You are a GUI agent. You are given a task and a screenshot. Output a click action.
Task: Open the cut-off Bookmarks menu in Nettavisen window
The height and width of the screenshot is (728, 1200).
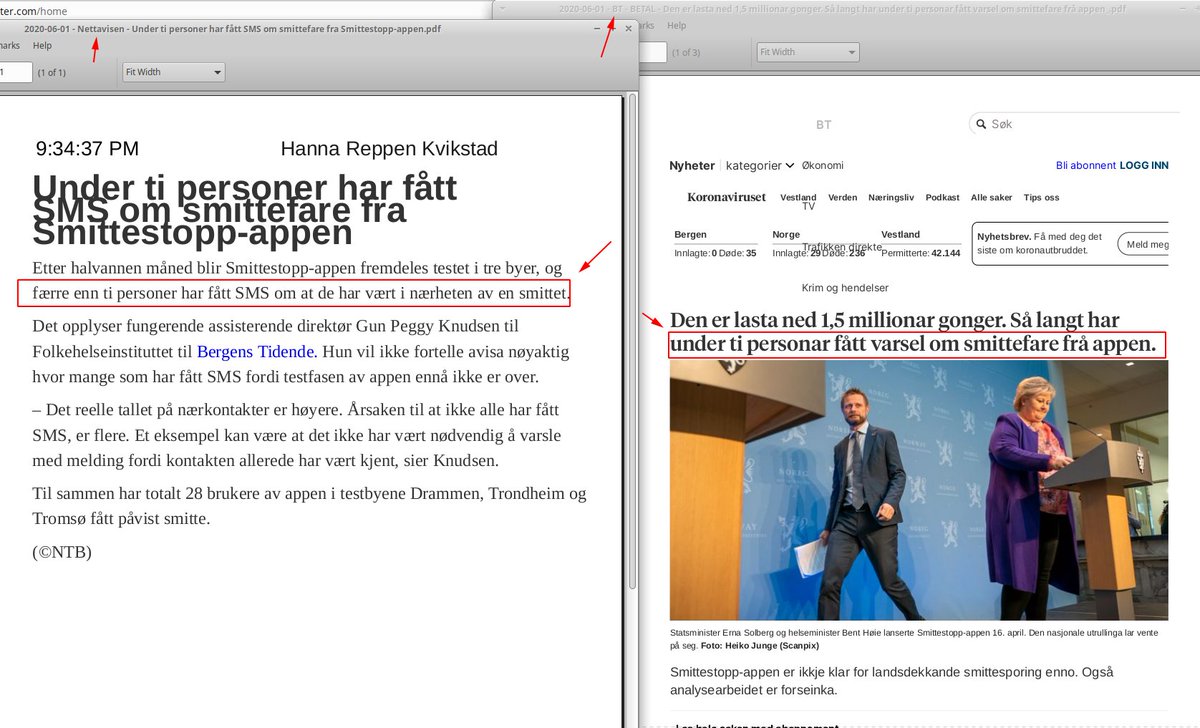pyautogui.click(x=9, y=46)
